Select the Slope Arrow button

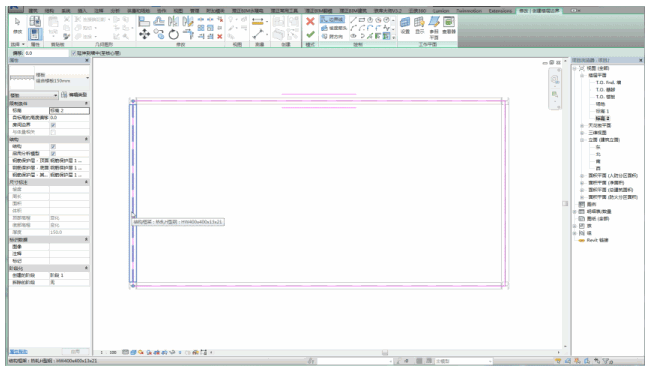point(334,28)
